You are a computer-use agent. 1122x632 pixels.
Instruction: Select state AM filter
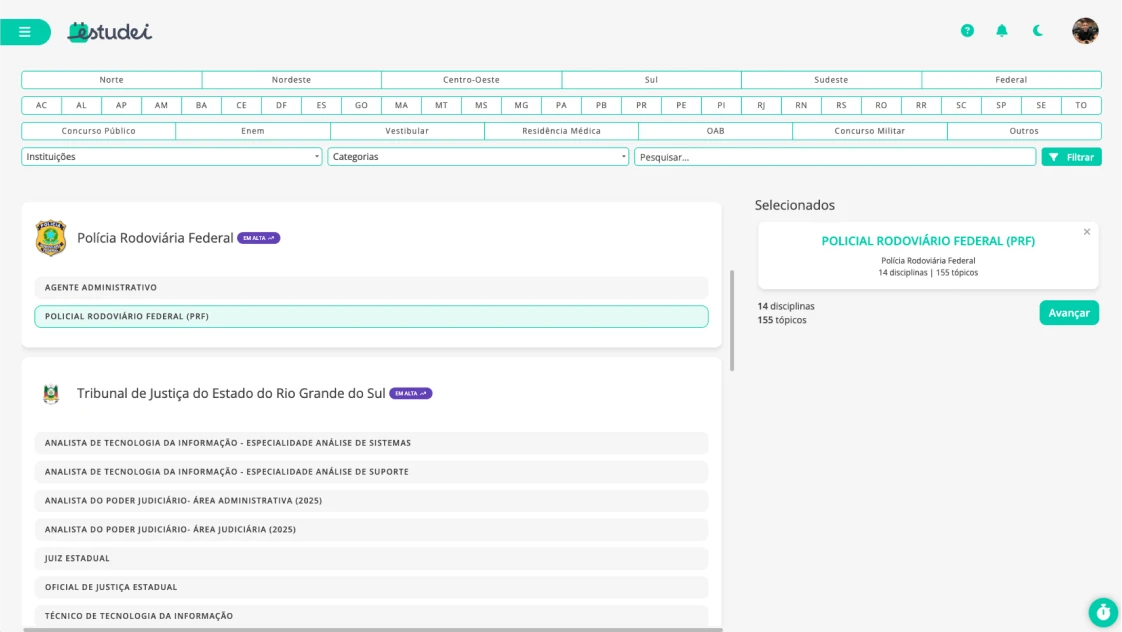click(x=162, y=105)
